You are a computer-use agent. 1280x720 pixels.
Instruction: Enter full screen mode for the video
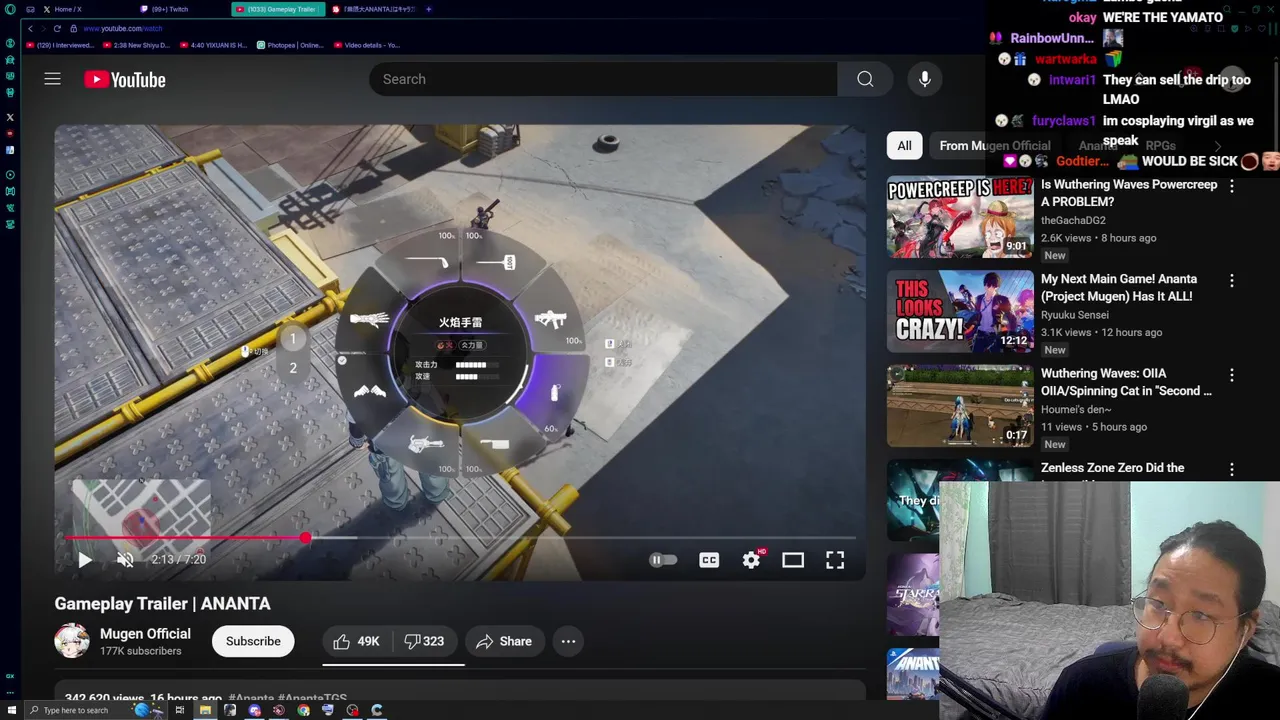pyautogui.click(x=835, y=560)
